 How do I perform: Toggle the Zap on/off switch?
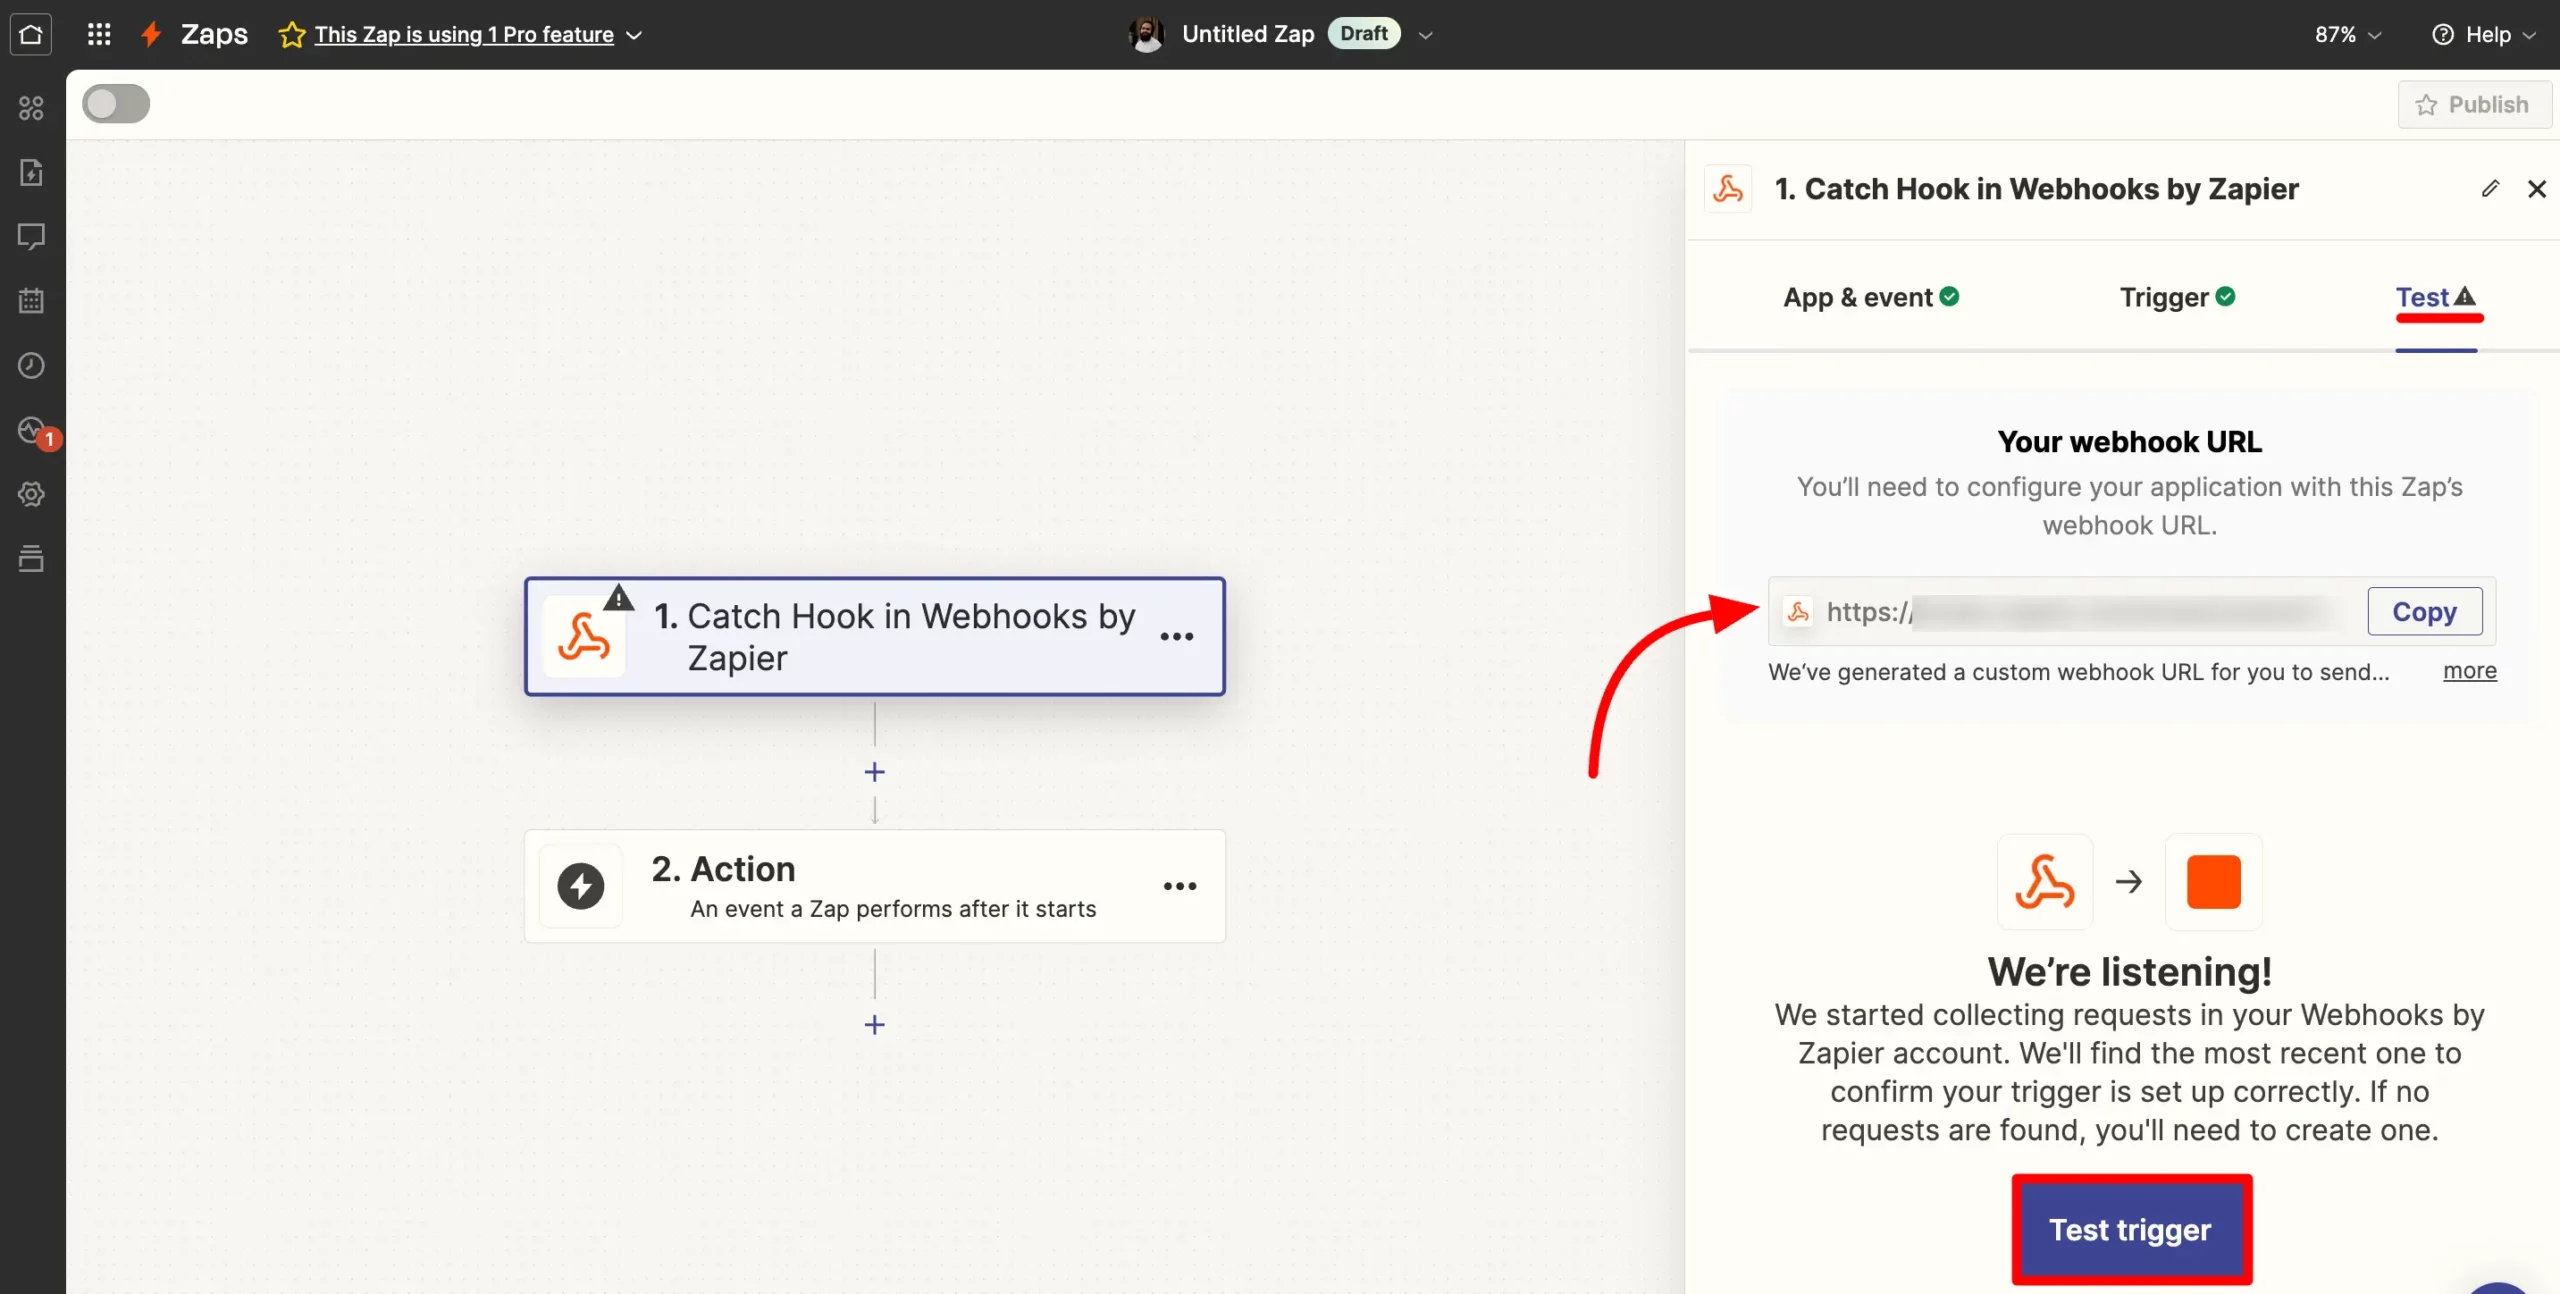click(x=116, y=104)
